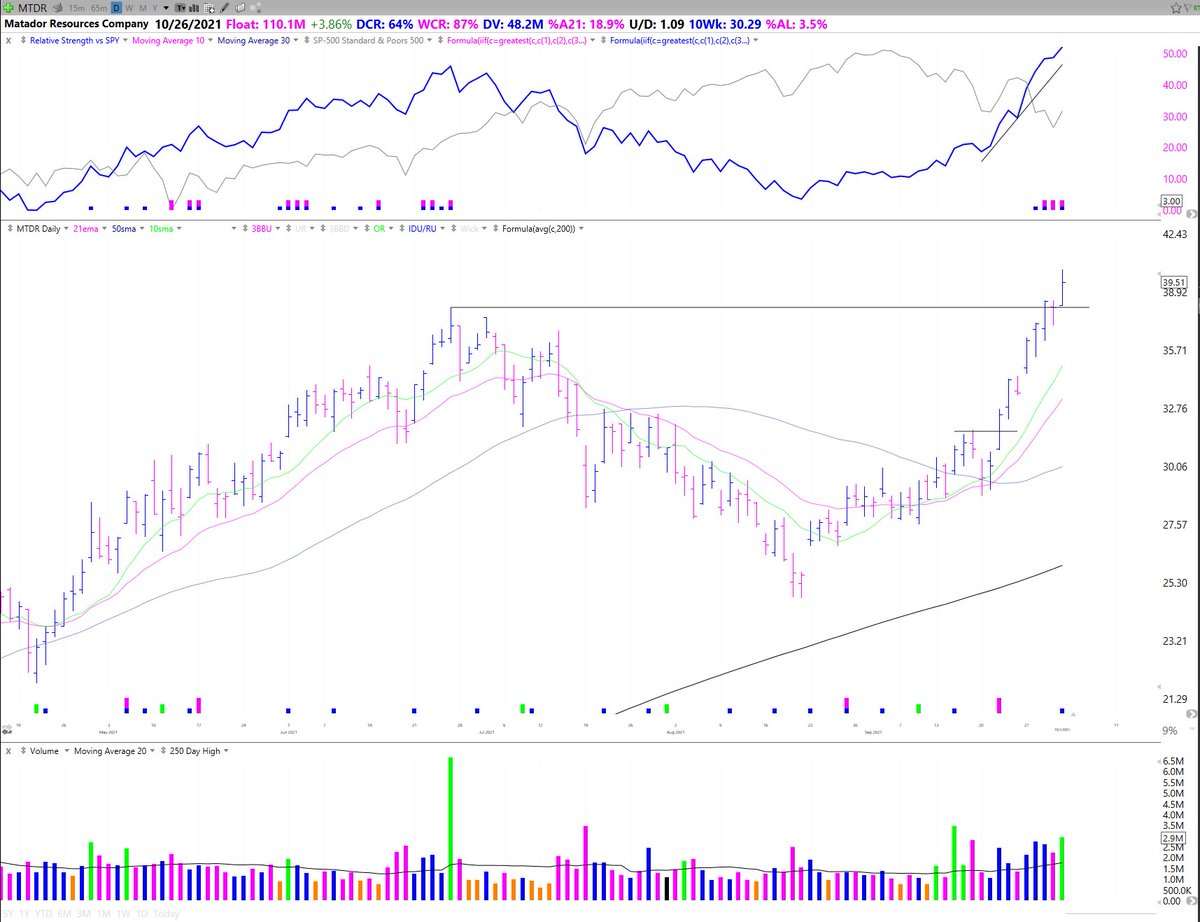The image size is (1200, 922).
Task: Zoom chart to 6M range
Action: pos(65,914)
